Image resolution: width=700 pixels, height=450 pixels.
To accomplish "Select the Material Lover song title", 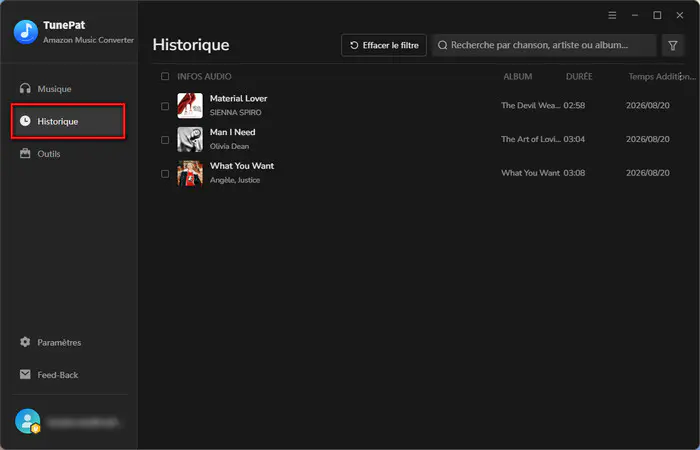I will click(x=238, y=98).
